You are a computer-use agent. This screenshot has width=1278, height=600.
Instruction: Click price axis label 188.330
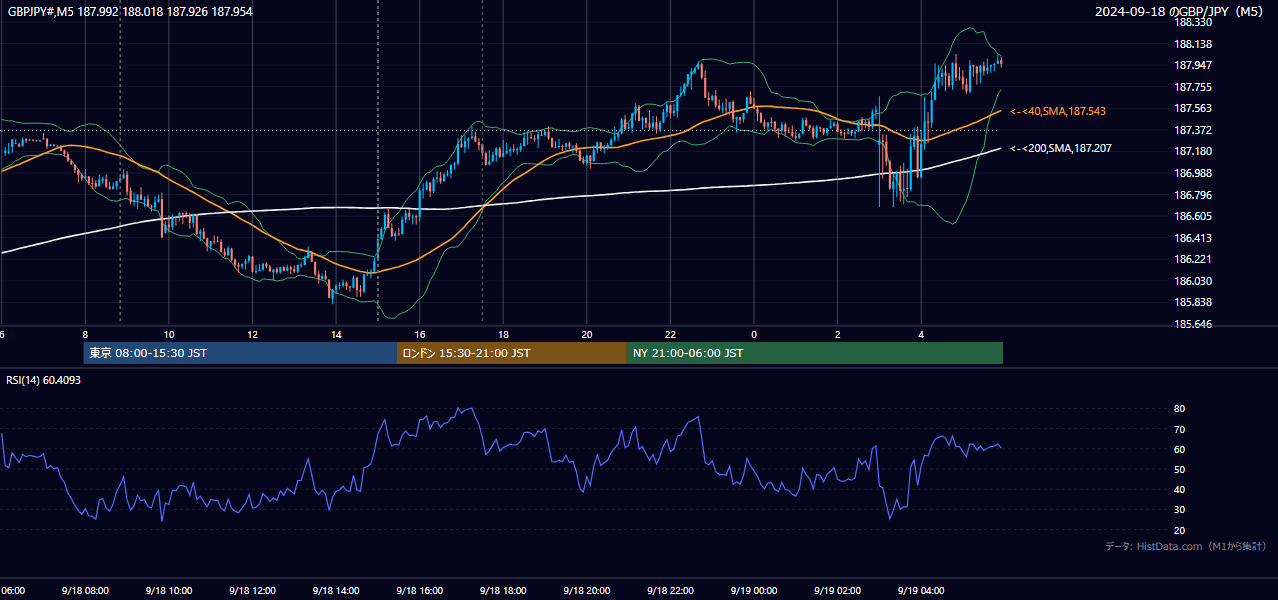point(1193,22)
